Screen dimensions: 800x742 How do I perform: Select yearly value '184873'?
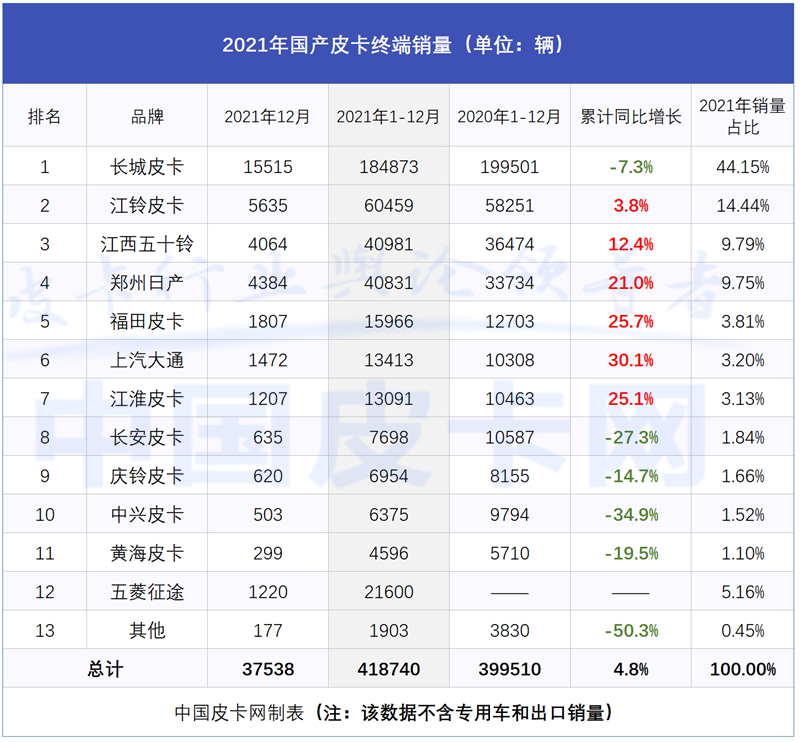(x=388, y=167)
